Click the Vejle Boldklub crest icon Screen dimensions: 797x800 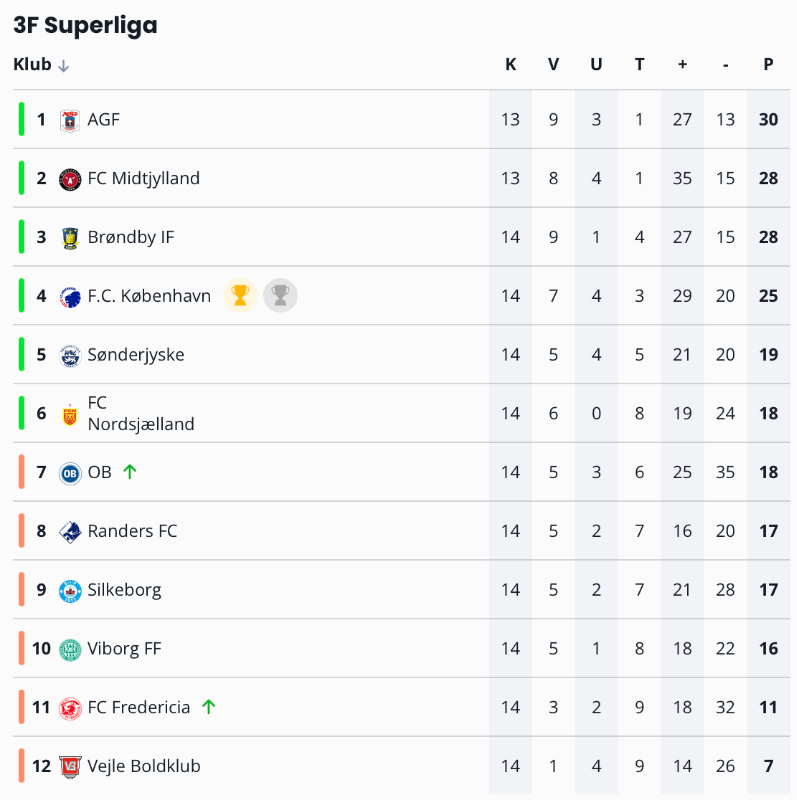tap(69, 767)
